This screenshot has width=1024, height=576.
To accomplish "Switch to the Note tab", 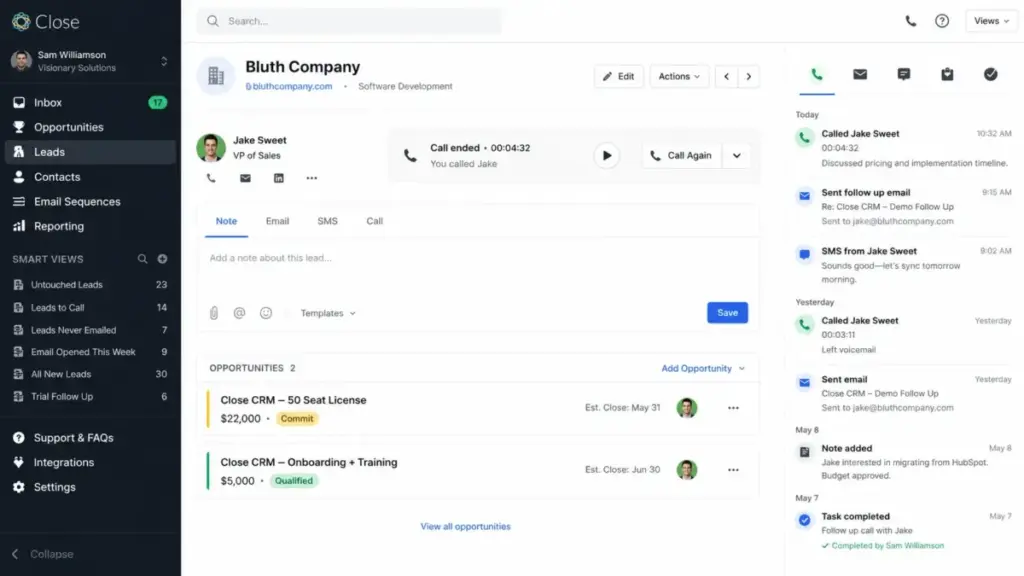I will [x=226, y=221].
